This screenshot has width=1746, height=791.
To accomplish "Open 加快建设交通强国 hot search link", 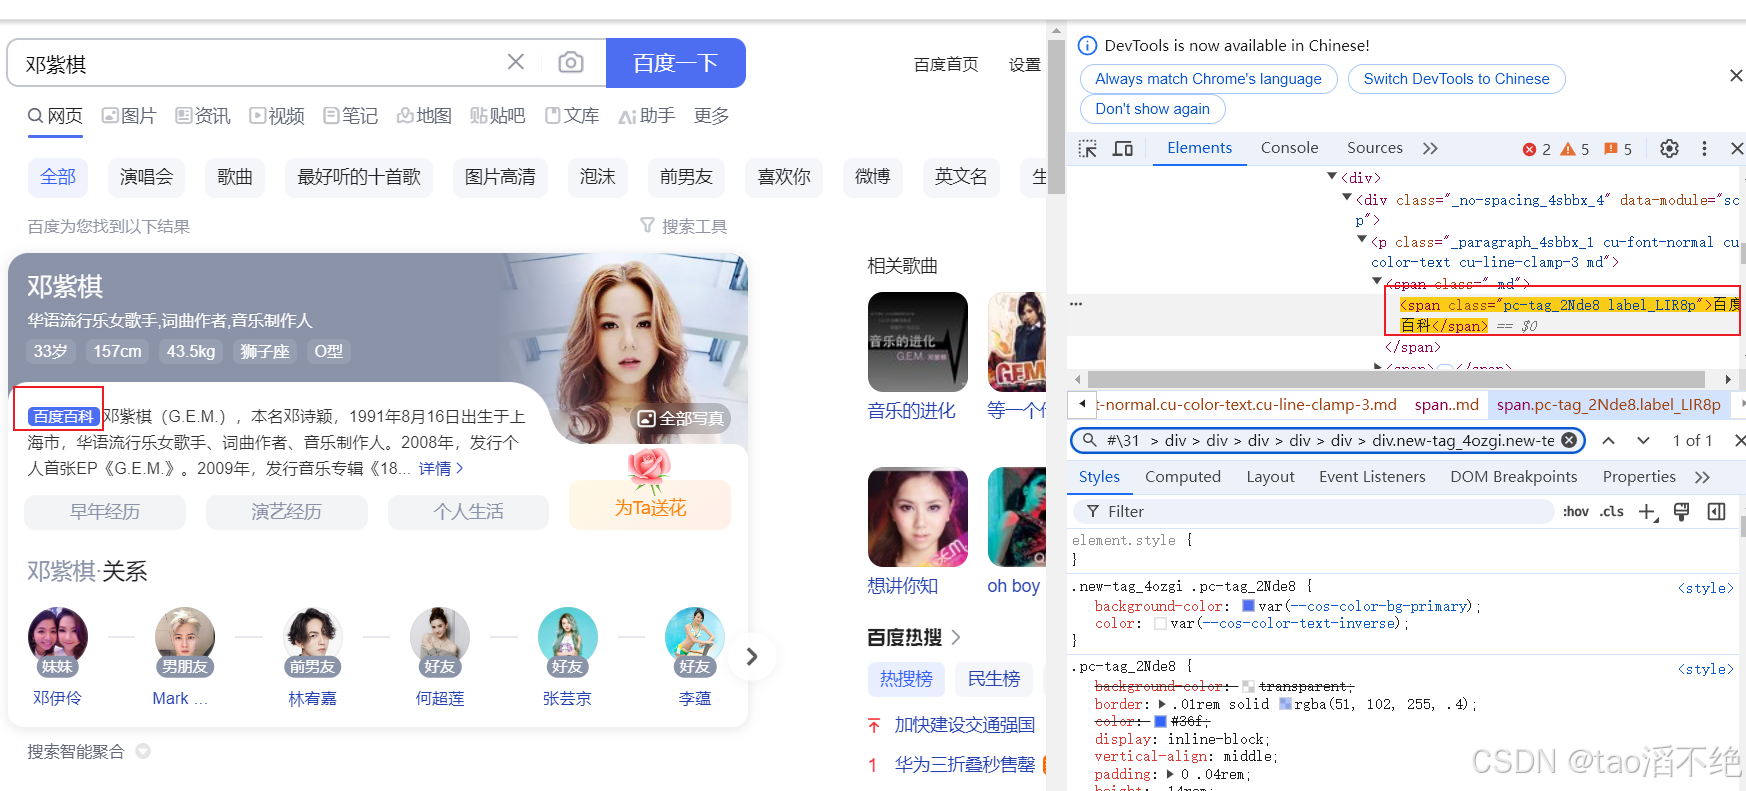I will [965, 725].
